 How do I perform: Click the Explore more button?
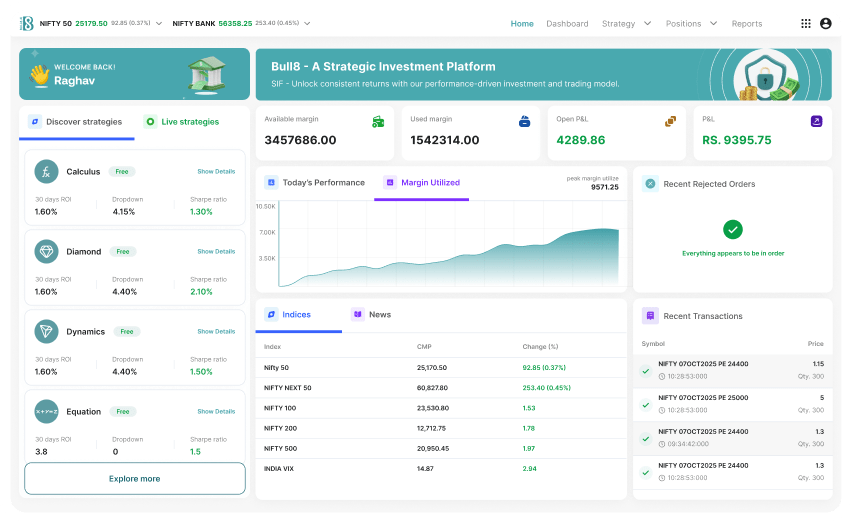[135, 479]
